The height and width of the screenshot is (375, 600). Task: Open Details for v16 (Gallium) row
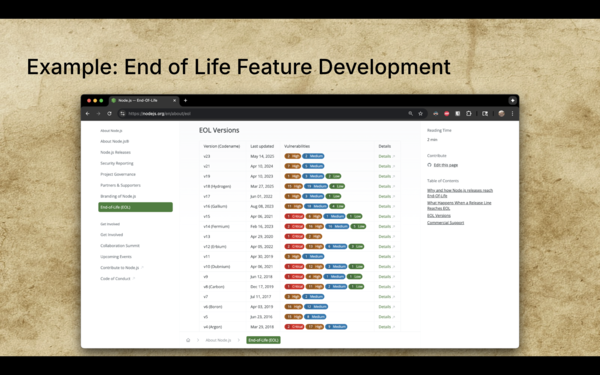pyautogui.click(x=386, y=206)
